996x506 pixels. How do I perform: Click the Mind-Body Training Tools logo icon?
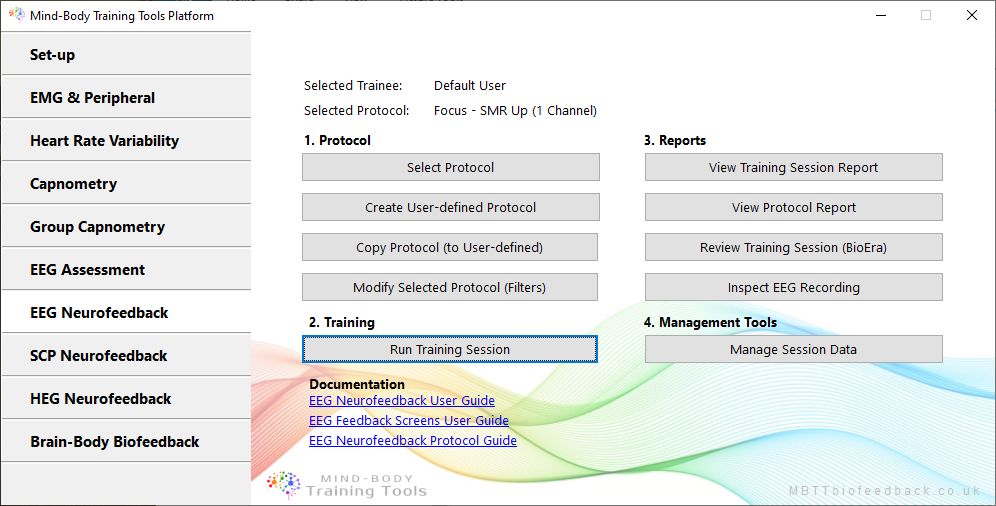(x=284, y=485)
